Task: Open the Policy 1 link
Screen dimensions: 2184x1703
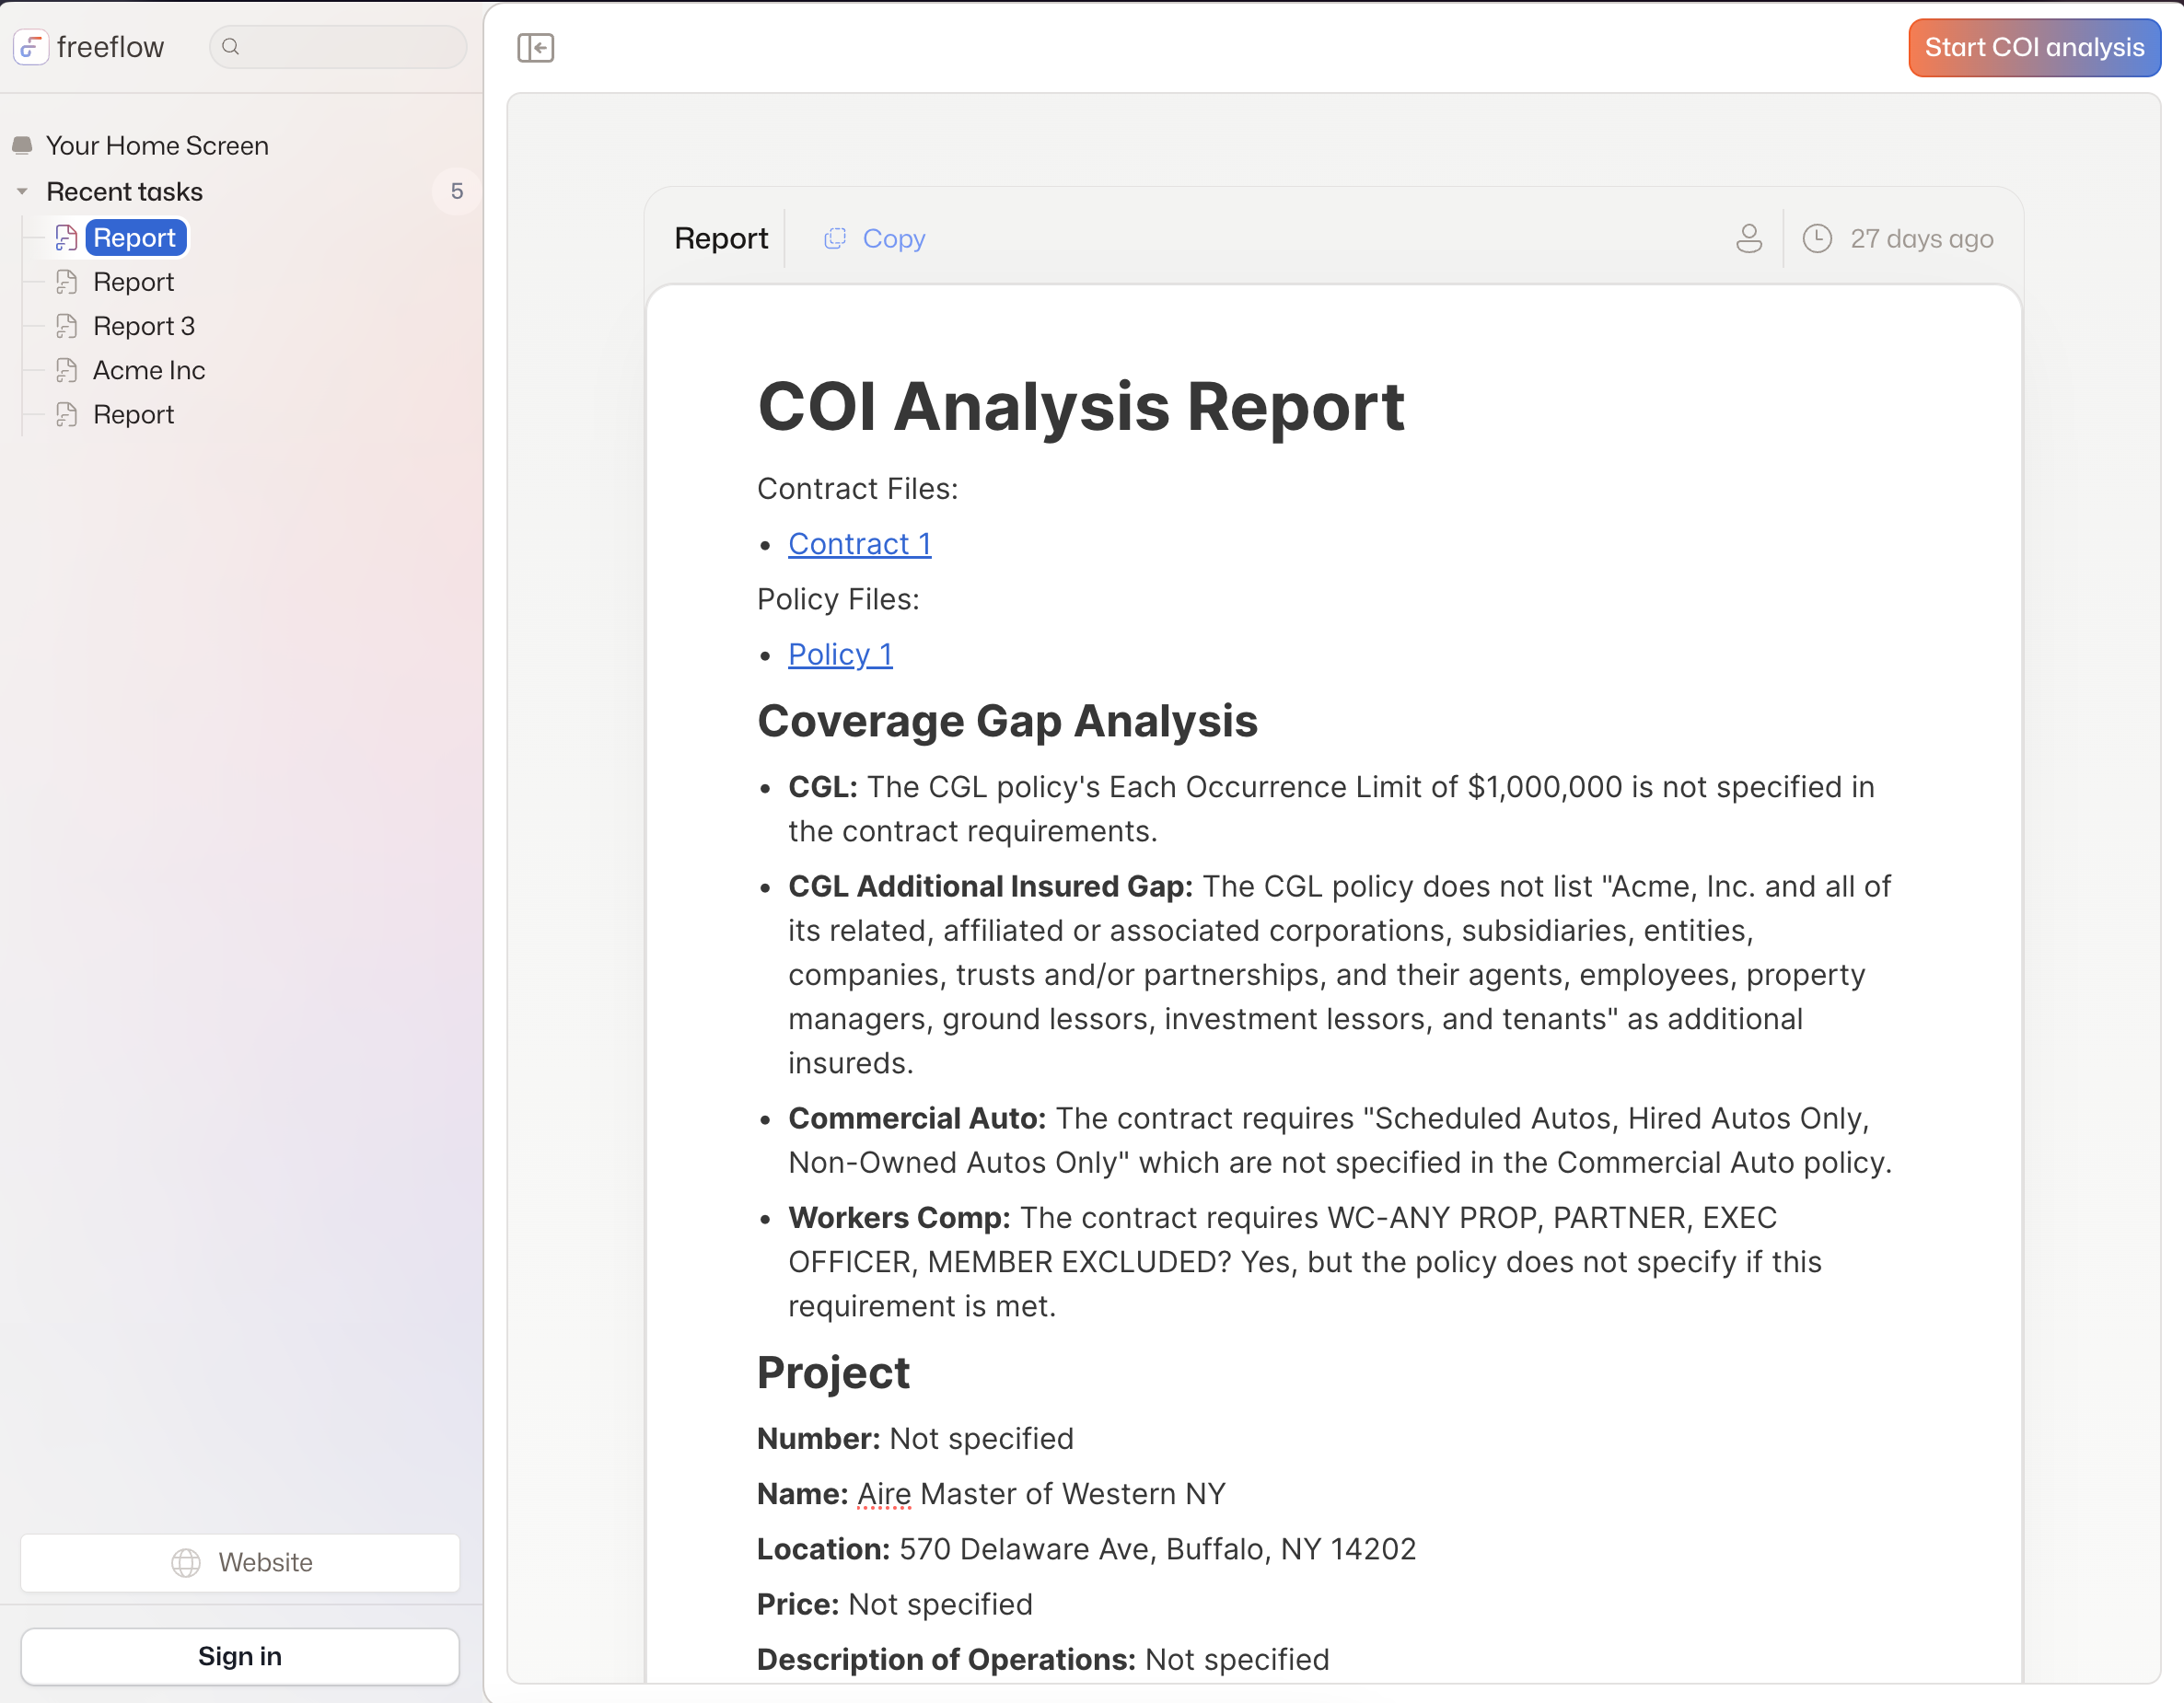Action: coord(840,654)
